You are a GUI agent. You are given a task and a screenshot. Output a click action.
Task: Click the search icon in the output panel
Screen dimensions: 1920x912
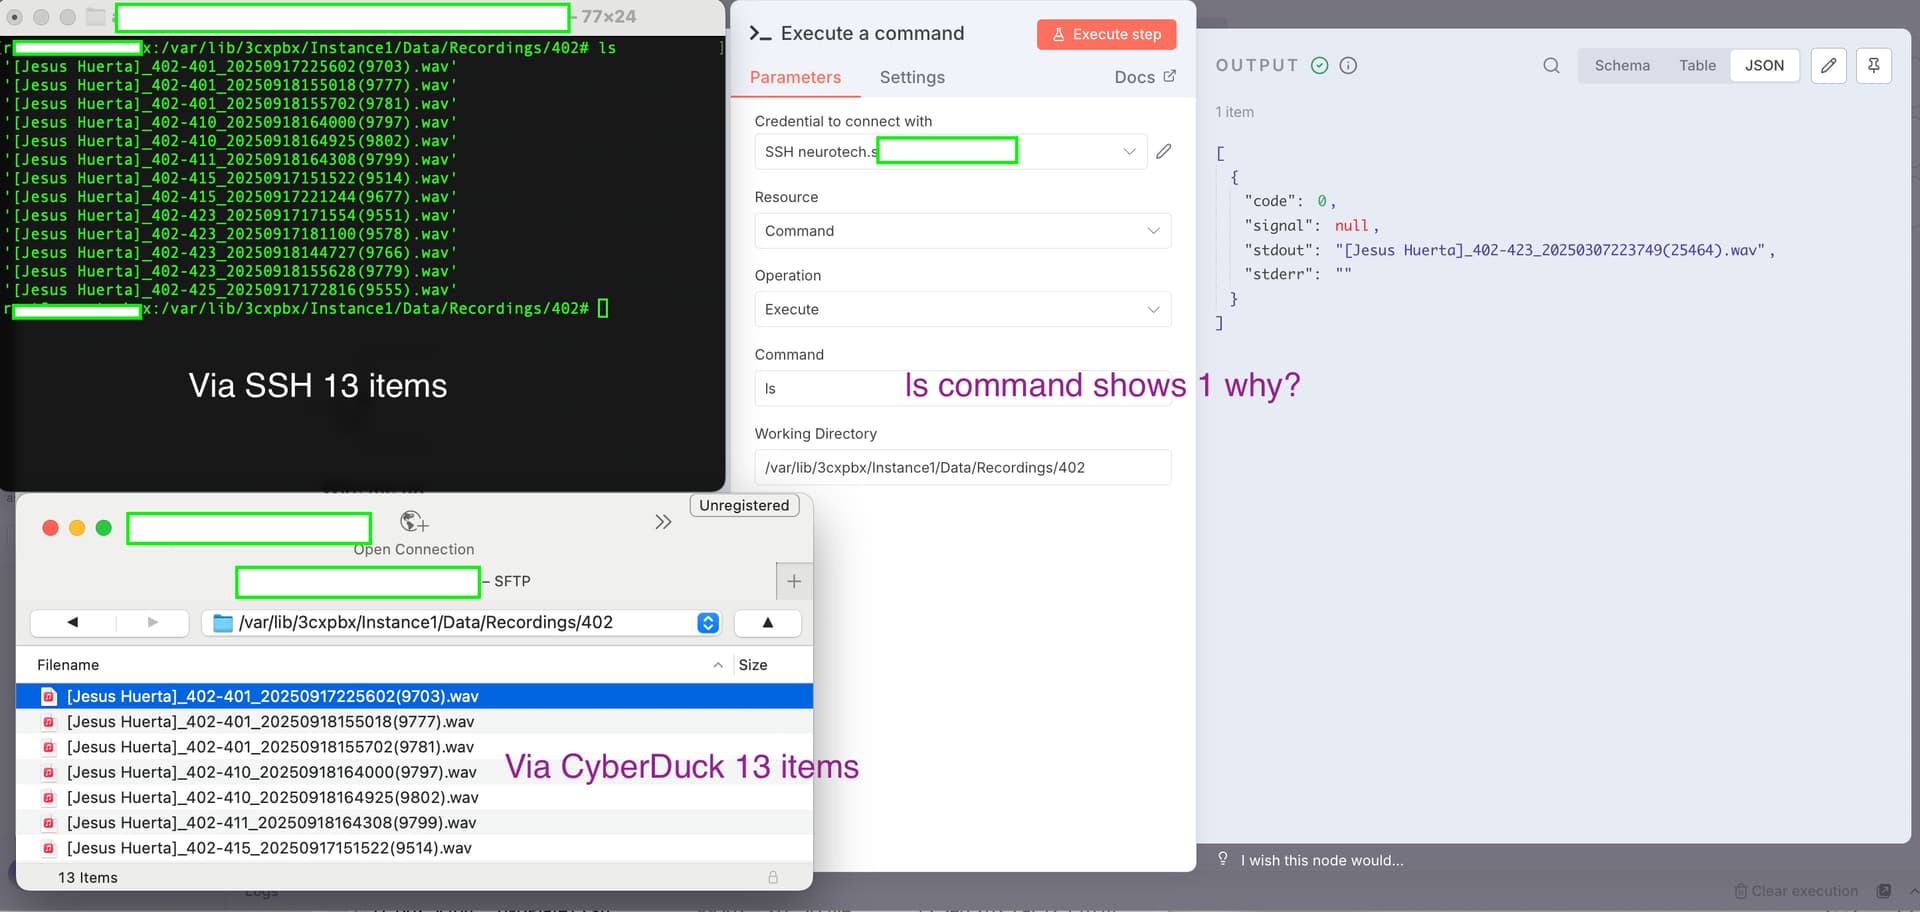(1551, 66)
